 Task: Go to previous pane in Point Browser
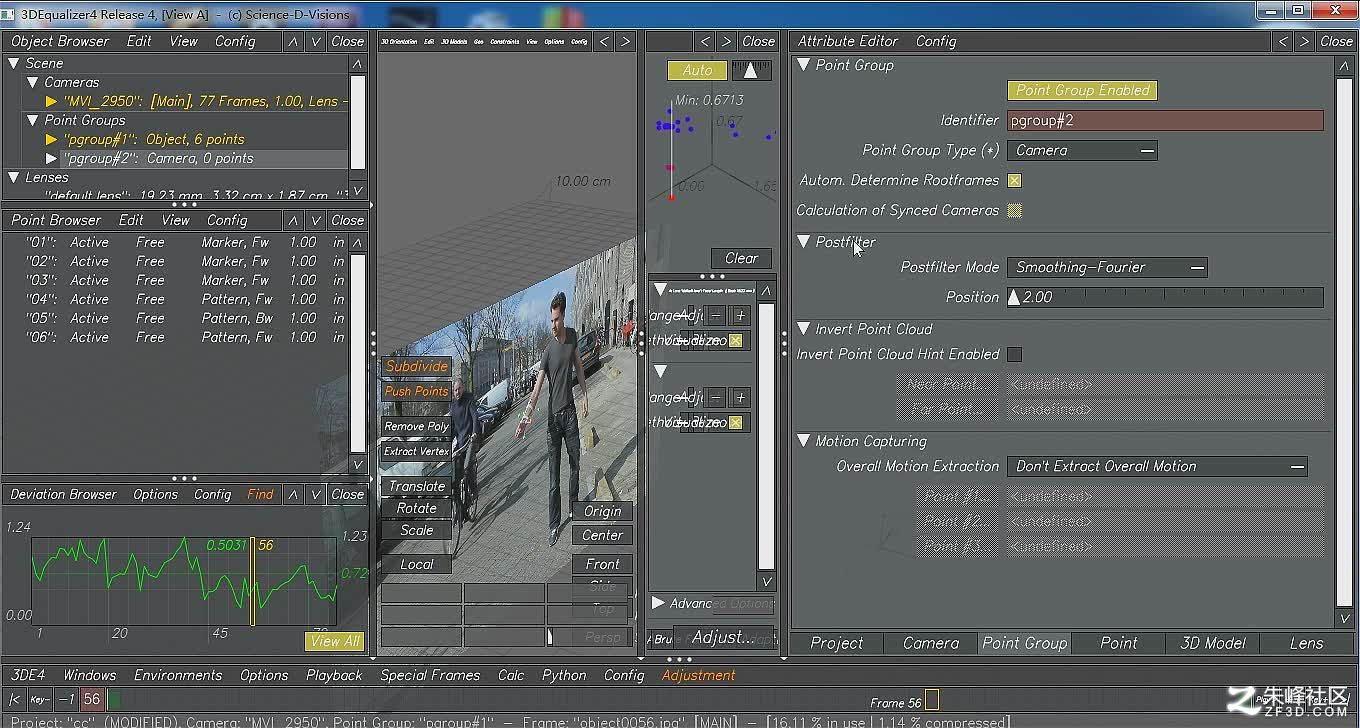click(x=293, y=220)
